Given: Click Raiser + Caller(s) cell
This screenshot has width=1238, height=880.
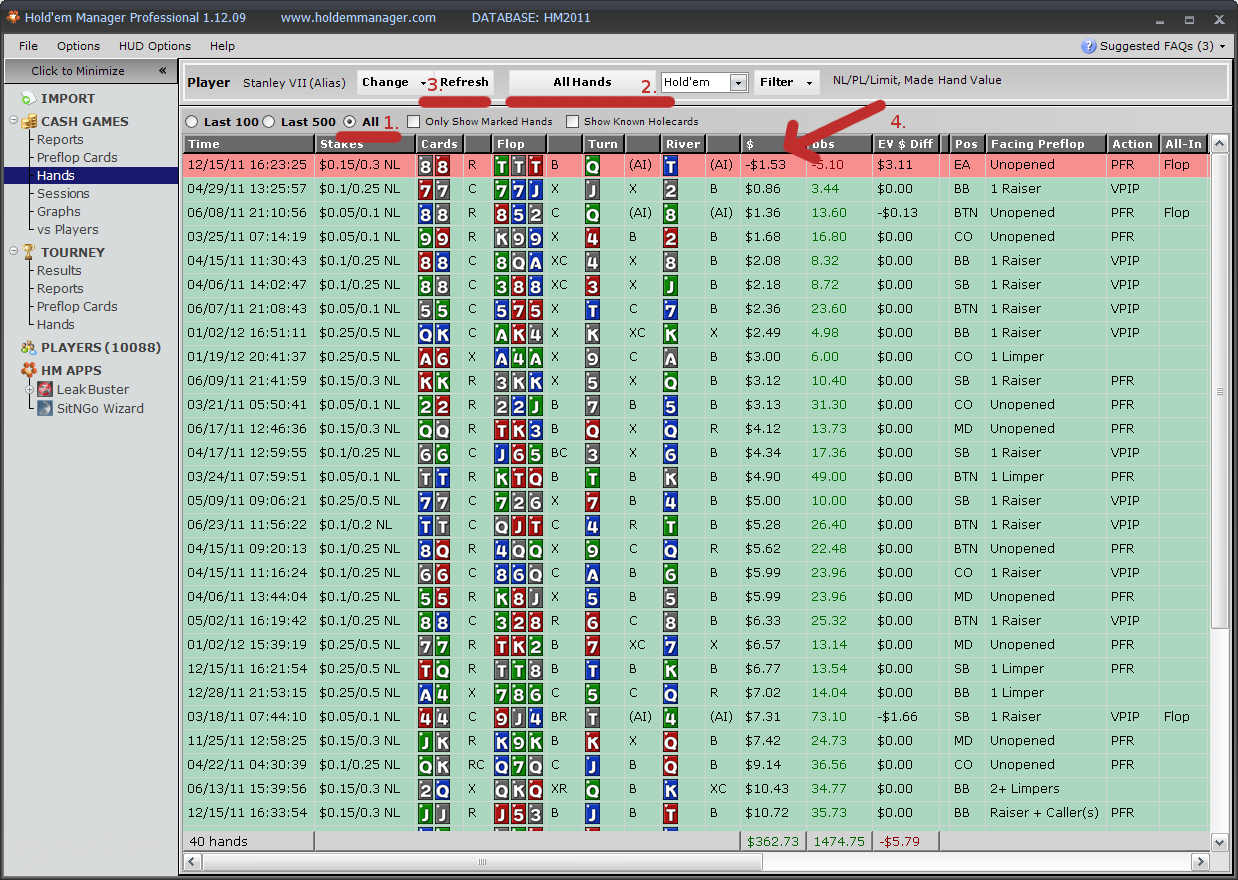Looking at the screenshot, I should (x=1044, y=812).
